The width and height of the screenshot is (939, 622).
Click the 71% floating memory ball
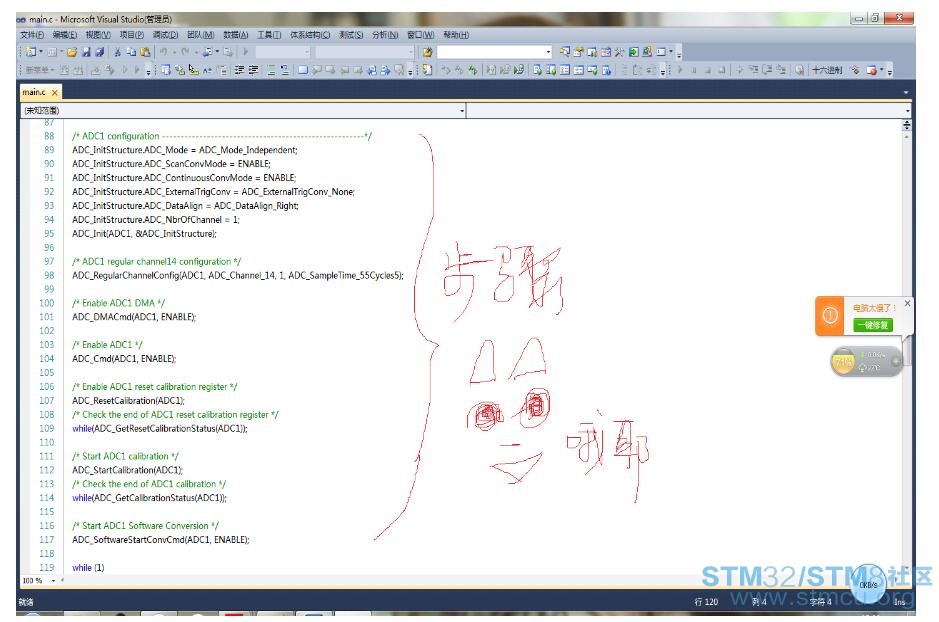click(x=844, y=362)
